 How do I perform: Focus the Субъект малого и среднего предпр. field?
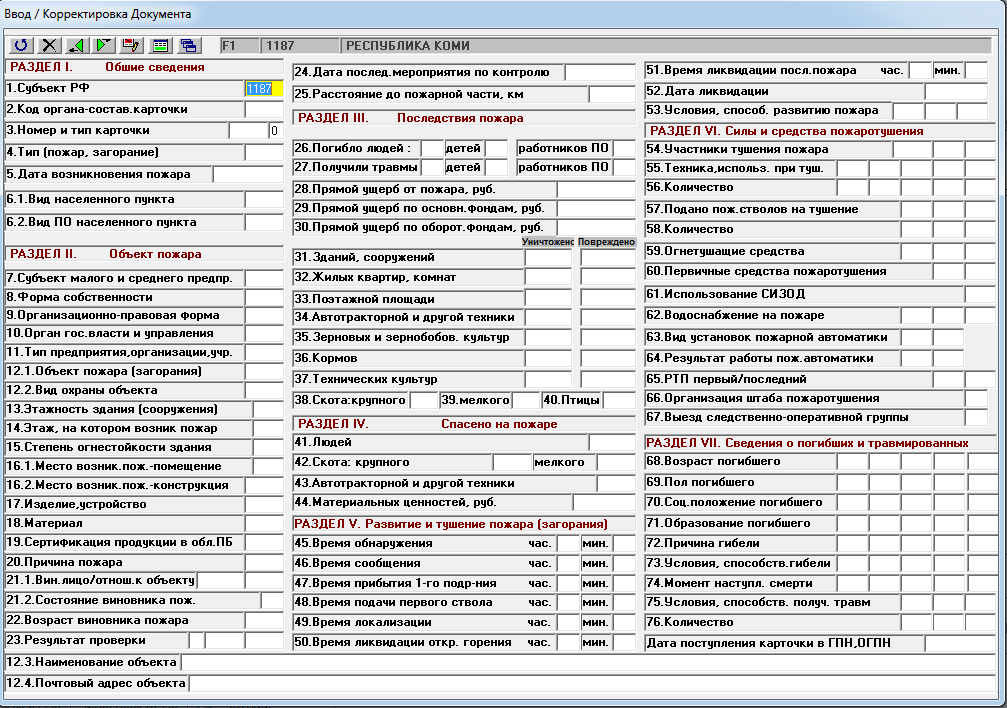coord(264,278)
